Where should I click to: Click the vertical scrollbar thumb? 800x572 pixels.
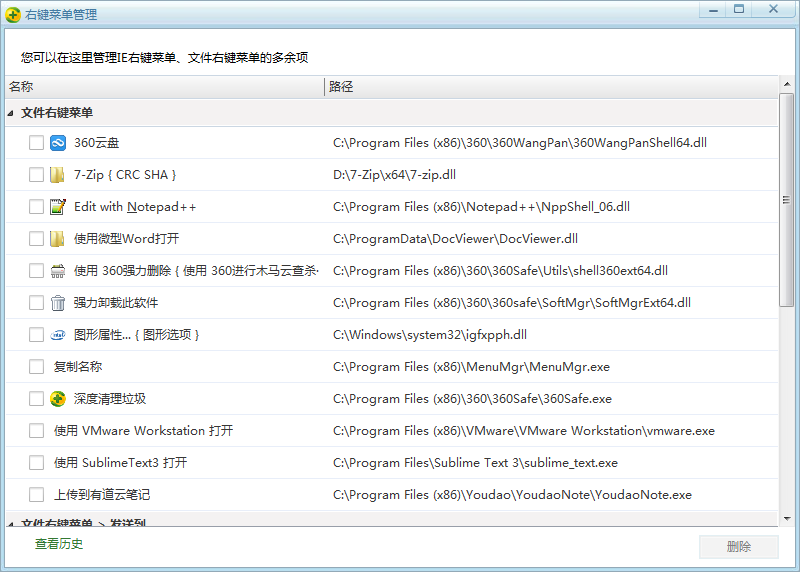click(x=786, y=200)
